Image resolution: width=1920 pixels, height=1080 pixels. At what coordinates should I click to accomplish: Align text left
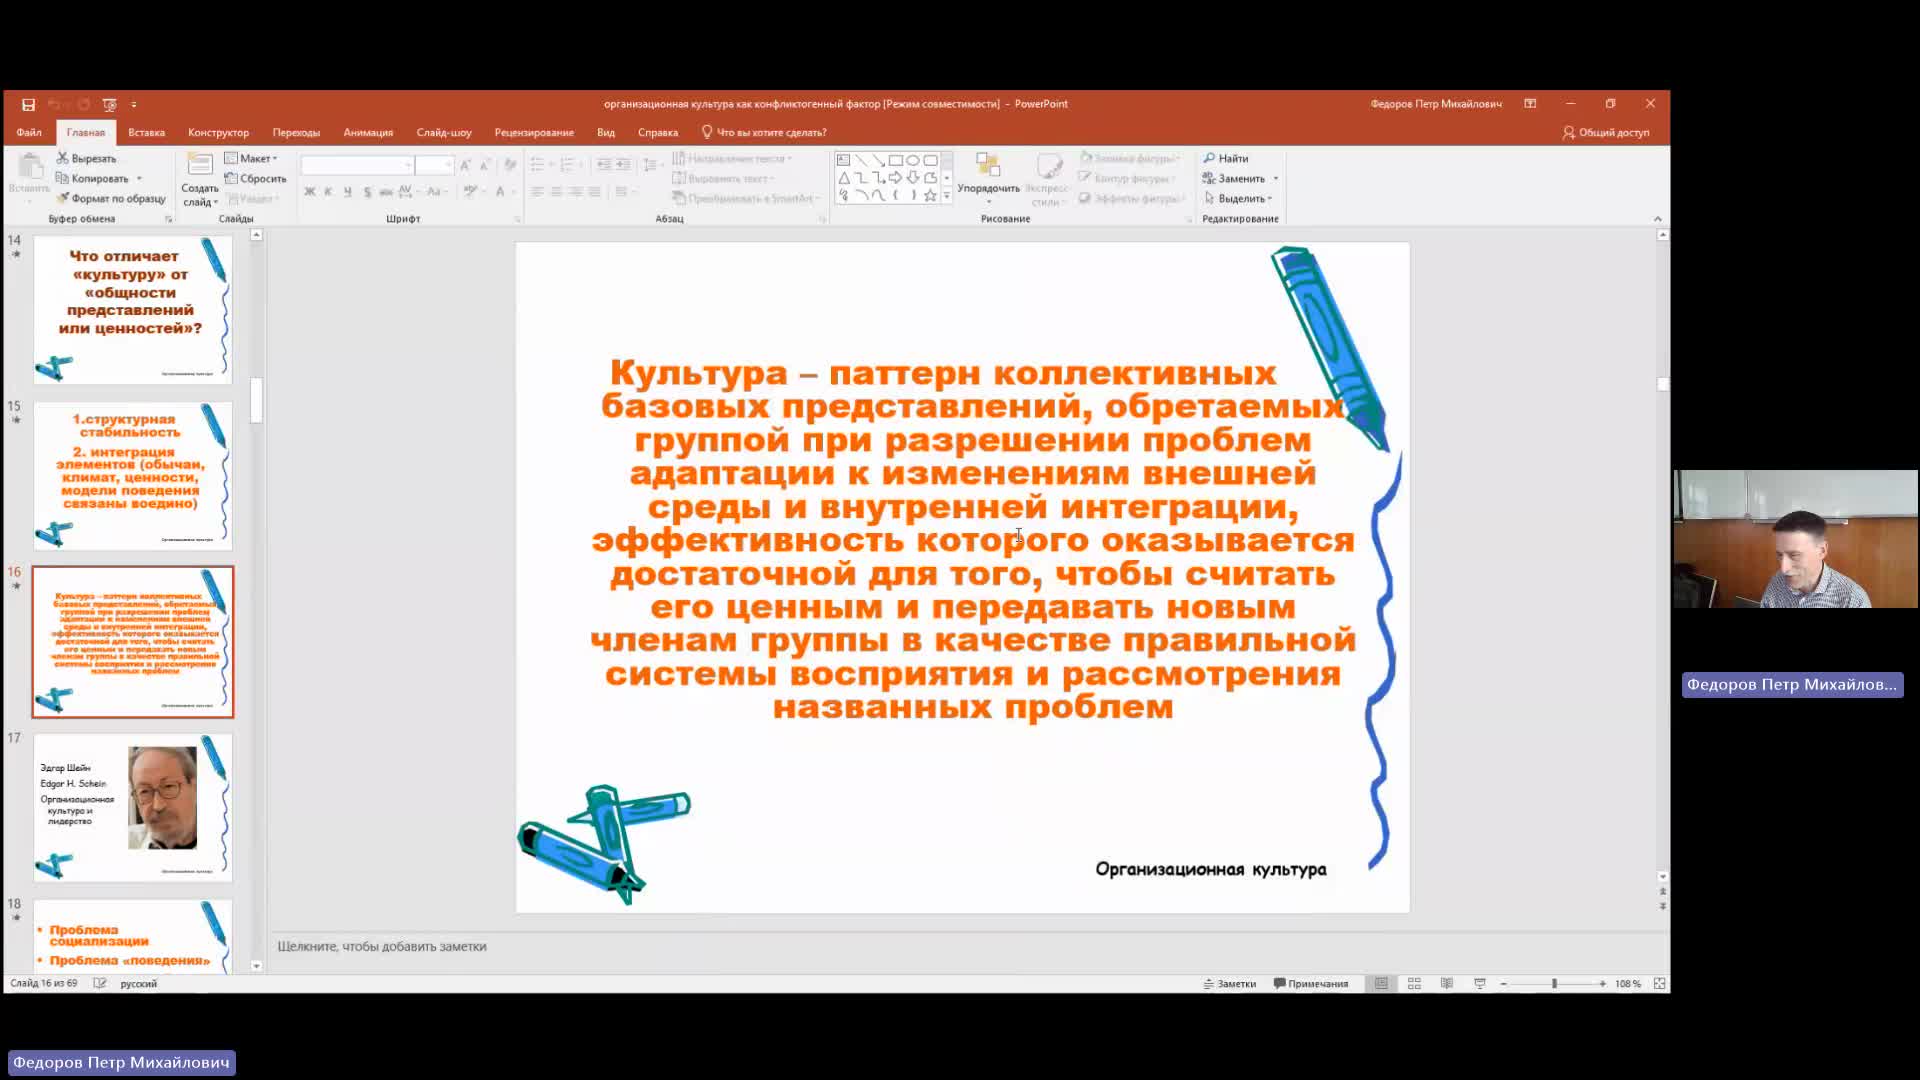[538, 192]
